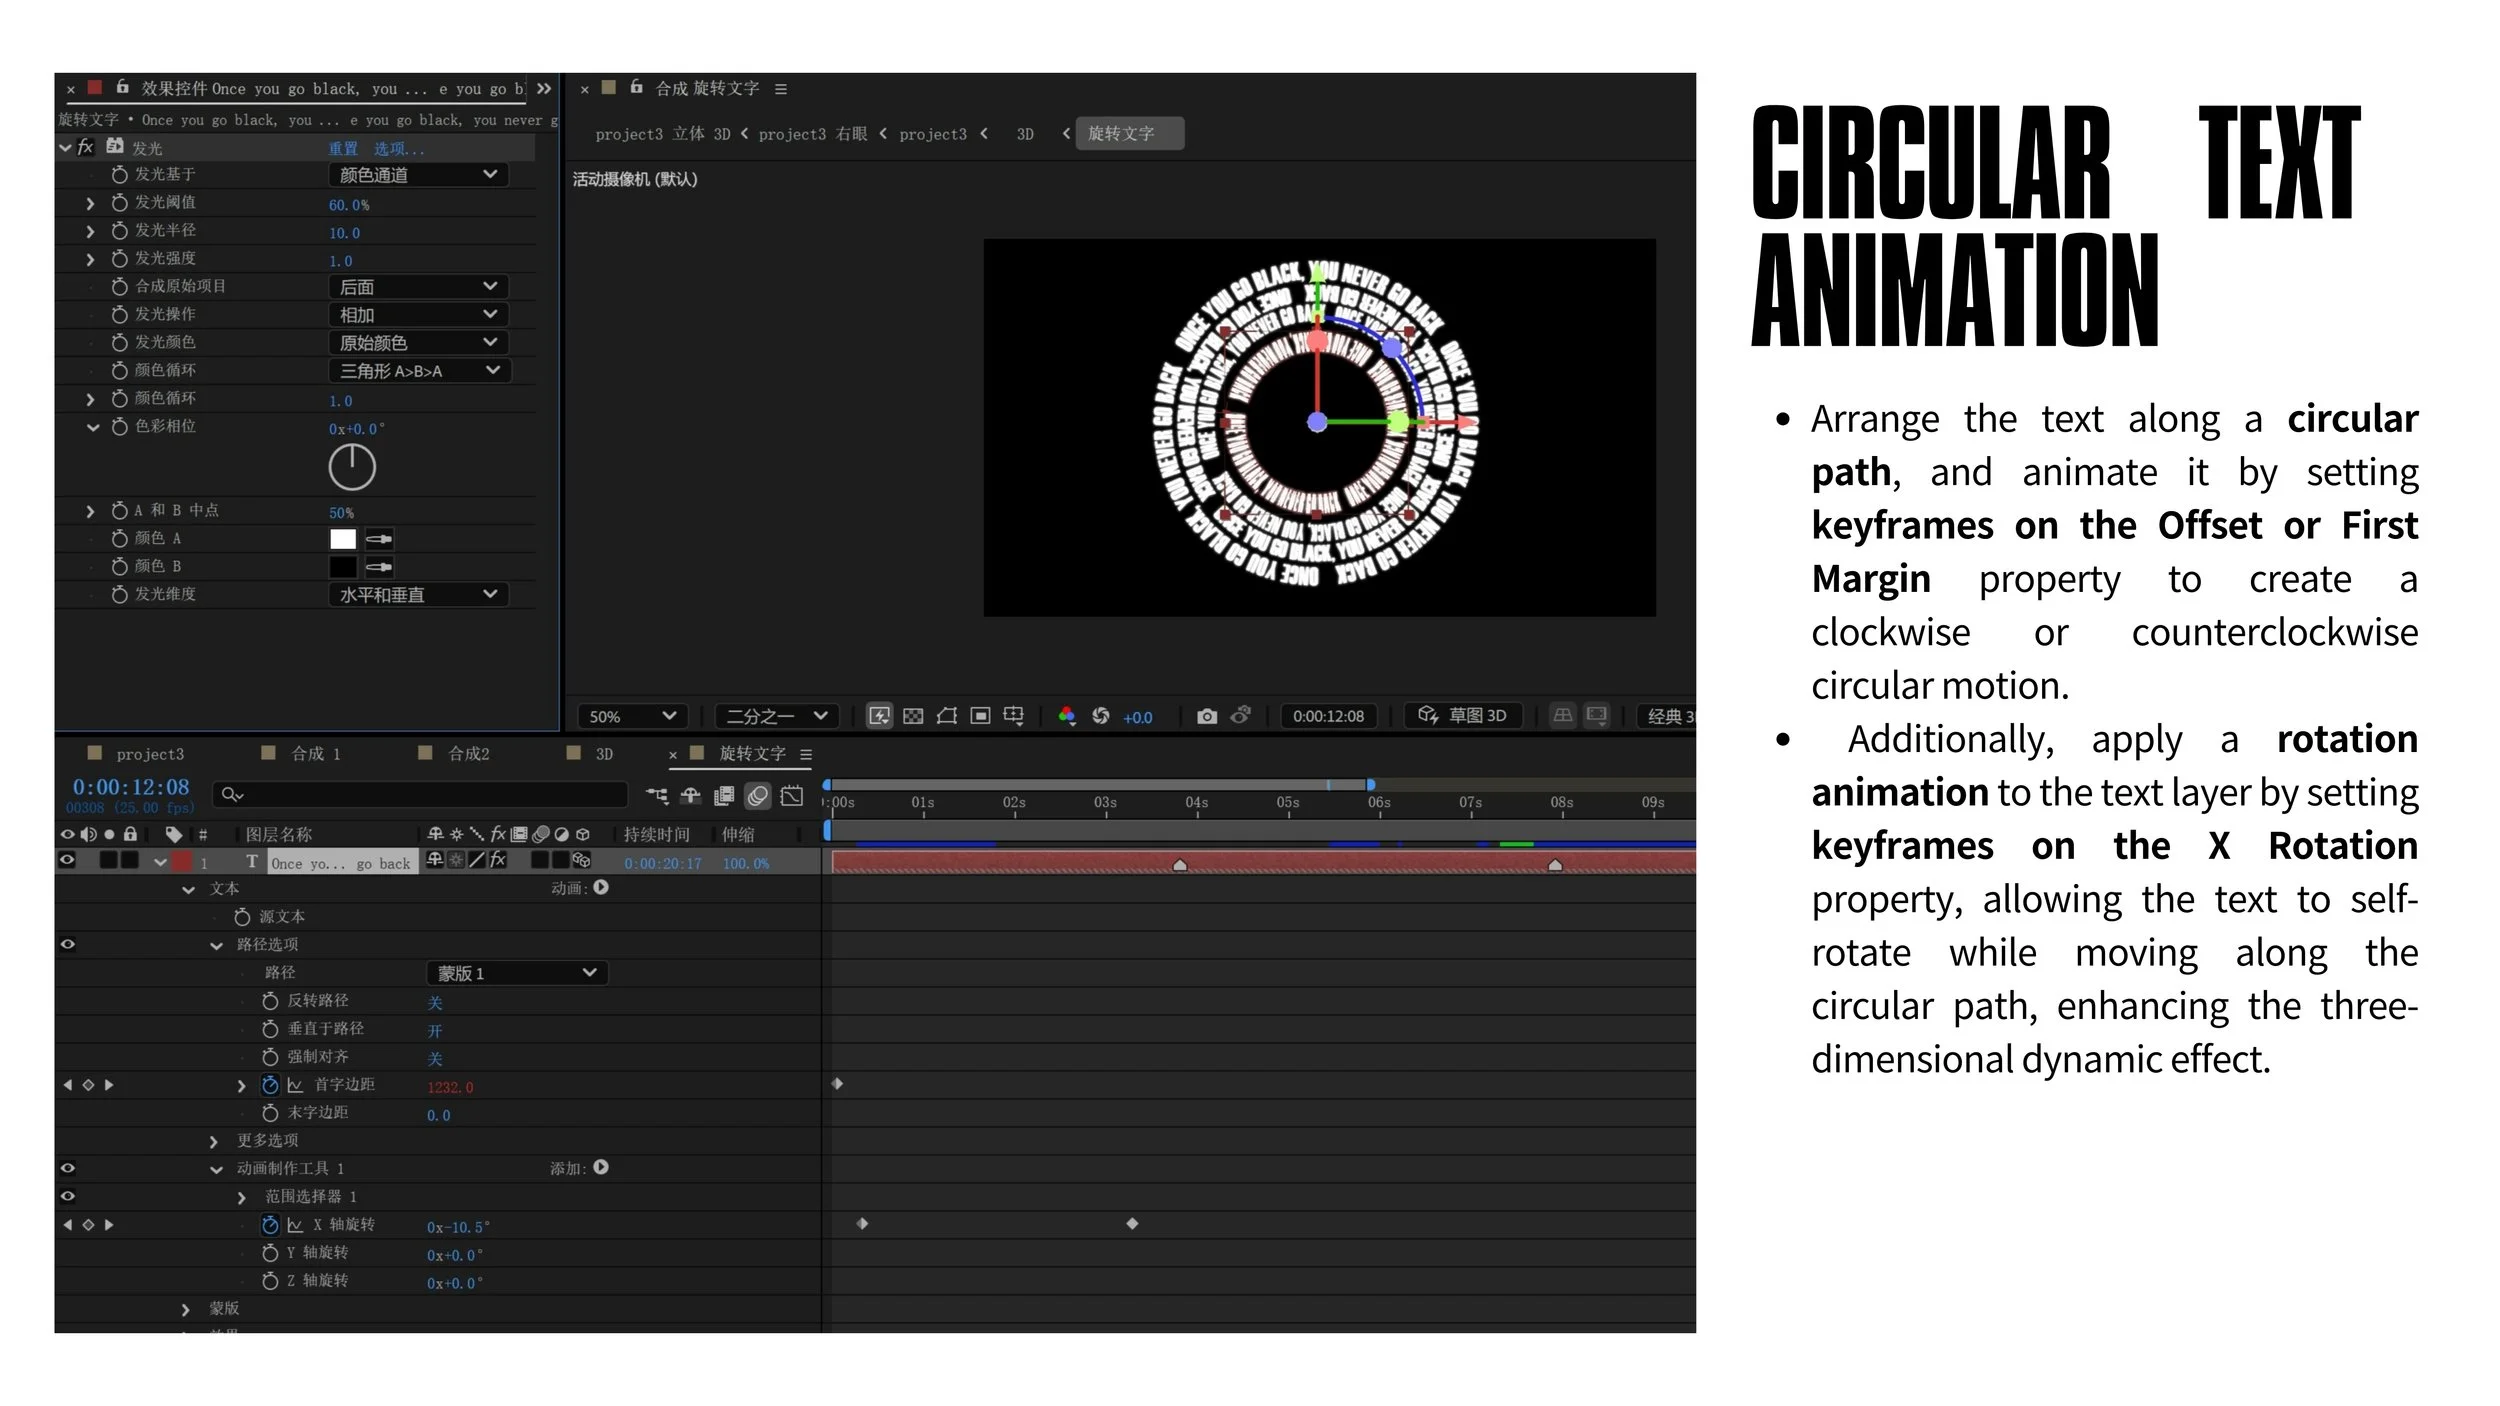Viewport: 2500px width, 1406px height.
Task: Open the 发光基于 颜色通道 dropdown
Action: [x=418, y=175]
